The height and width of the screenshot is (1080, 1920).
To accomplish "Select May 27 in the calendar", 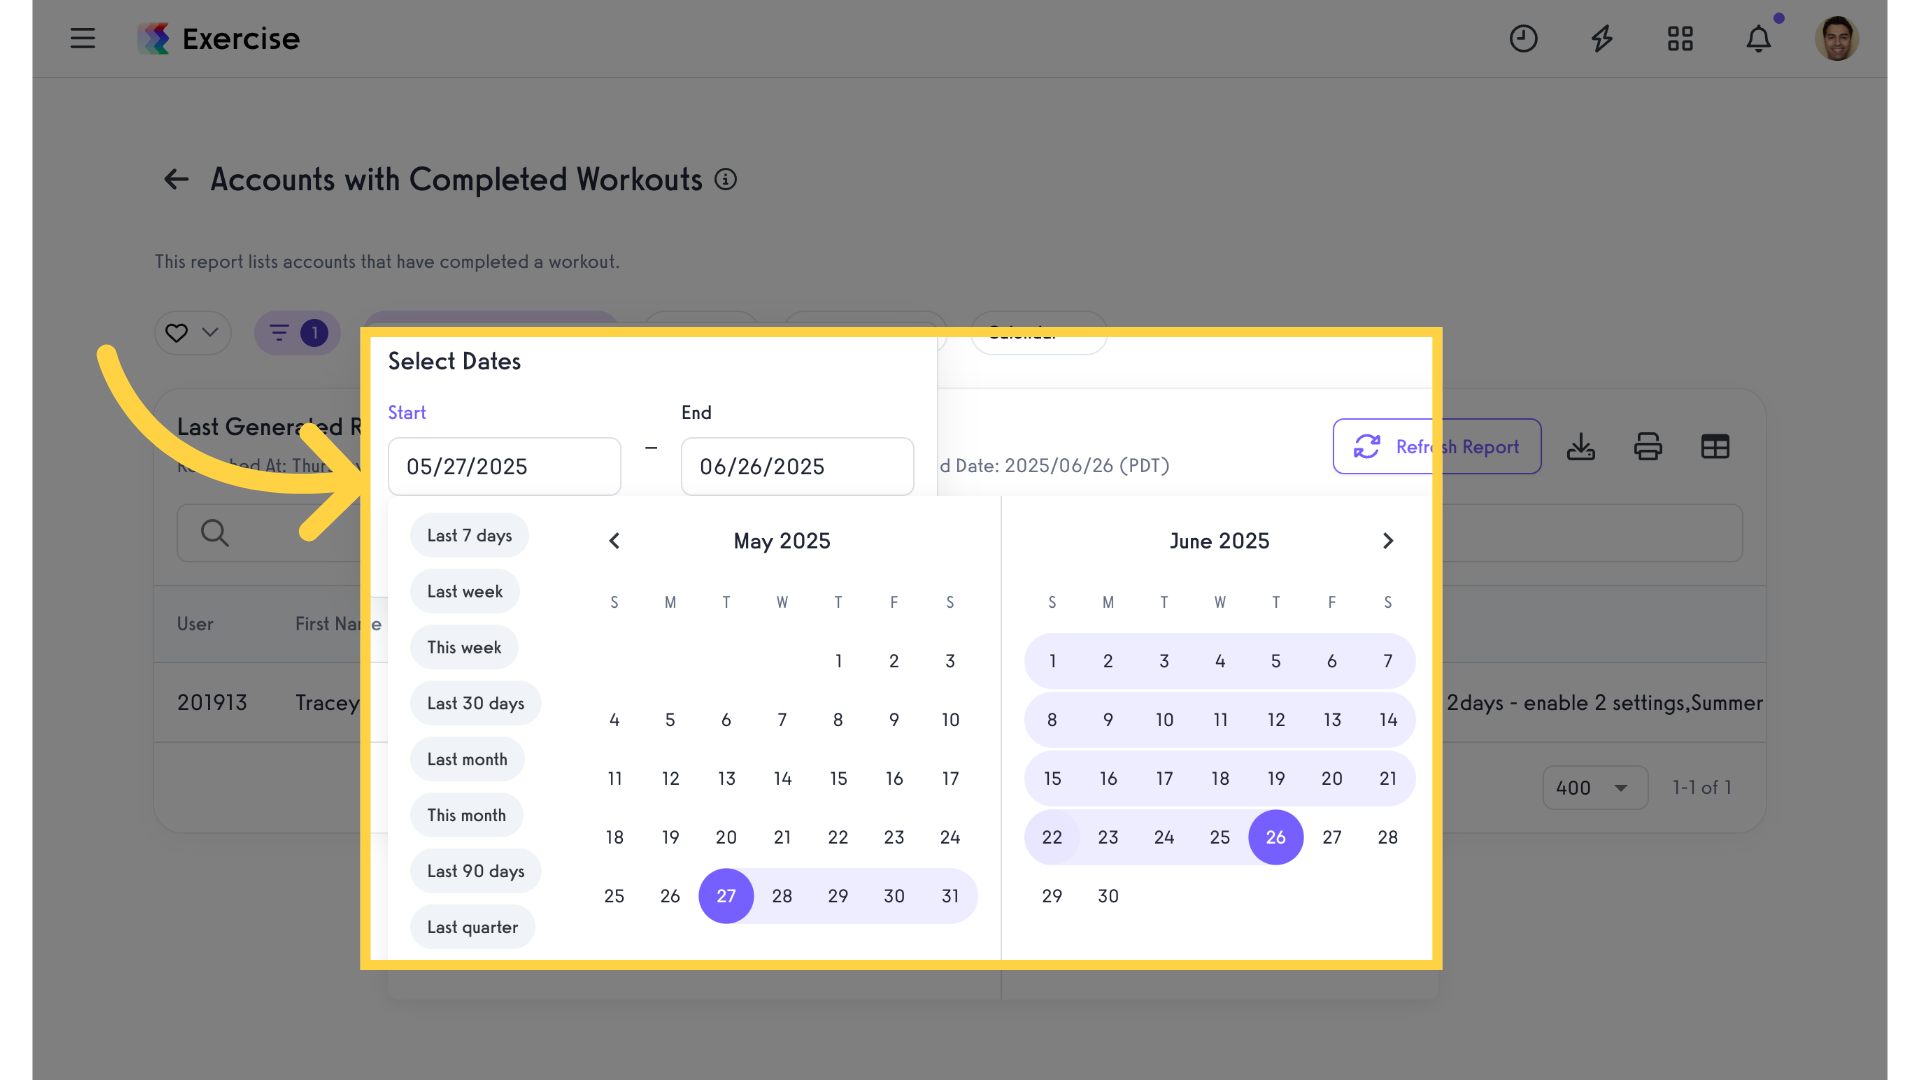I will click(726, 896).
